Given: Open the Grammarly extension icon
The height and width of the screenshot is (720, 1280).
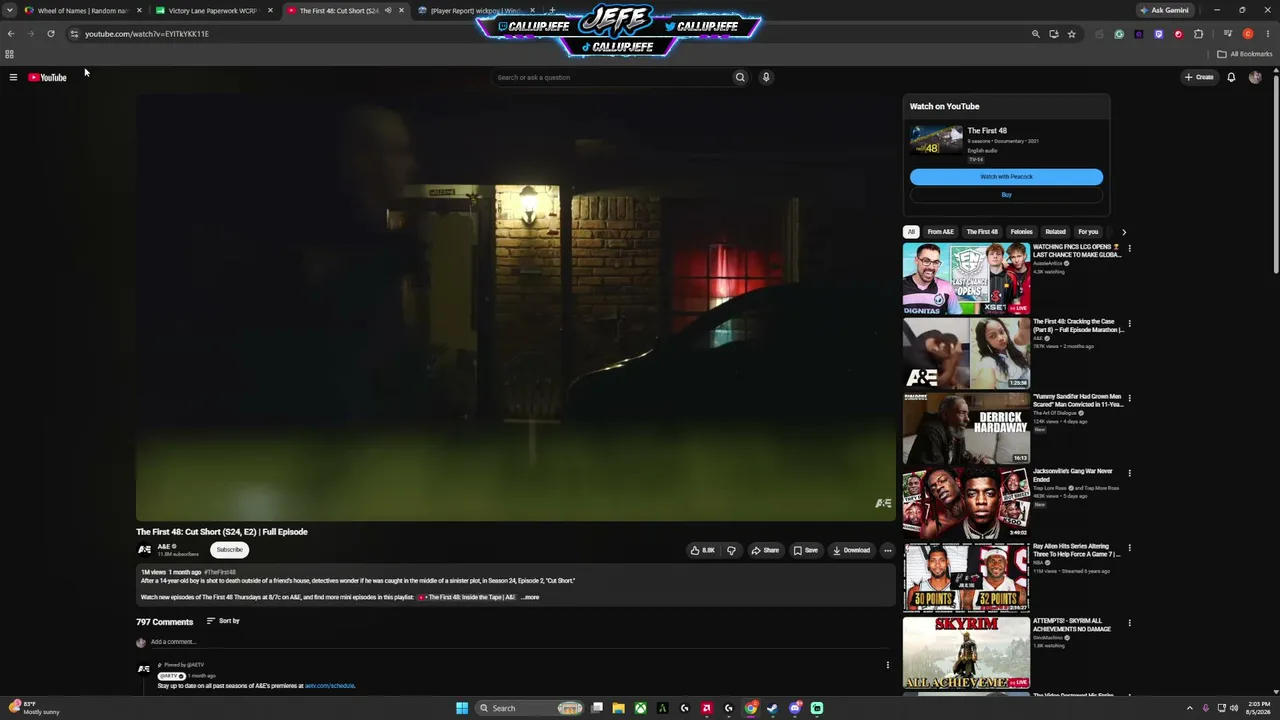Looking at the screenshot, I should tap(1119, 34).
